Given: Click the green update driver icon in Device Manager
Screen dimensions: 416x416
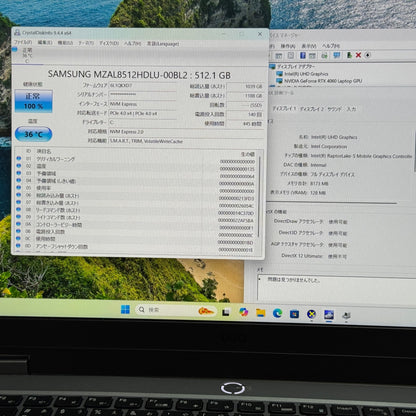Looking at the screenshot, I should click(349, 55).
